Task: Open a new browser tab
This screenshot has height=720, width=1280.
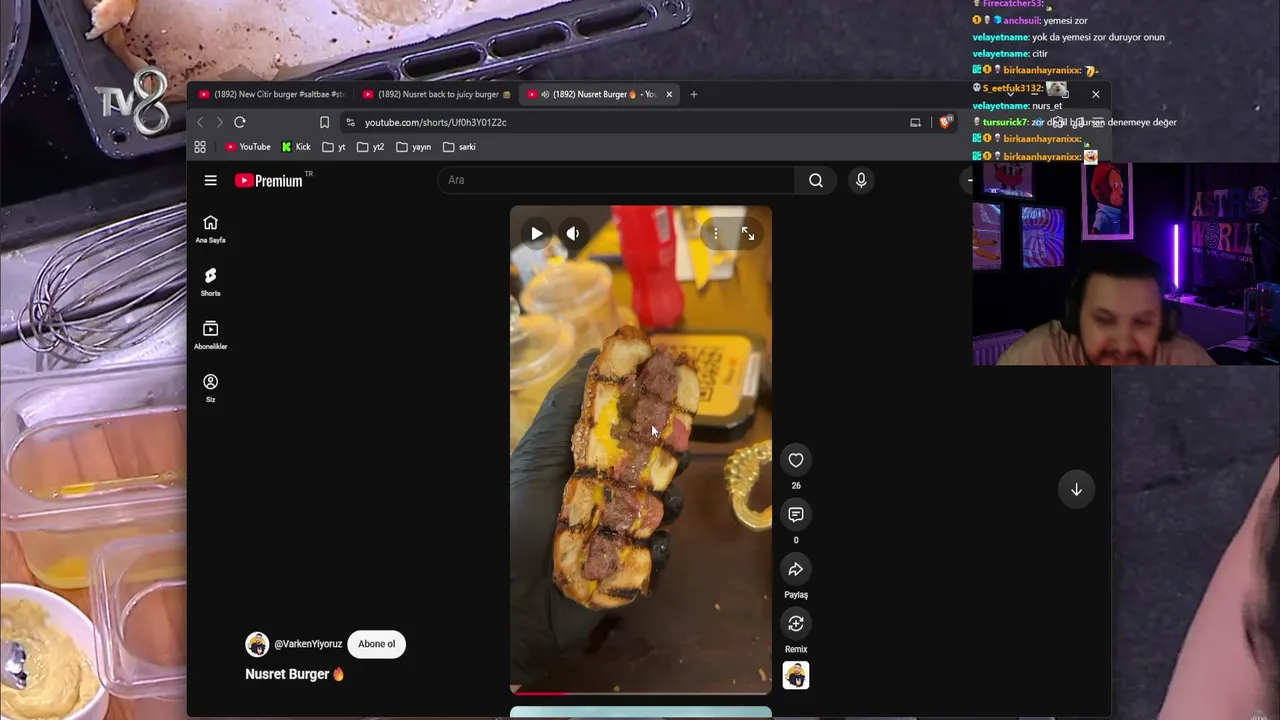Action: 693,94
